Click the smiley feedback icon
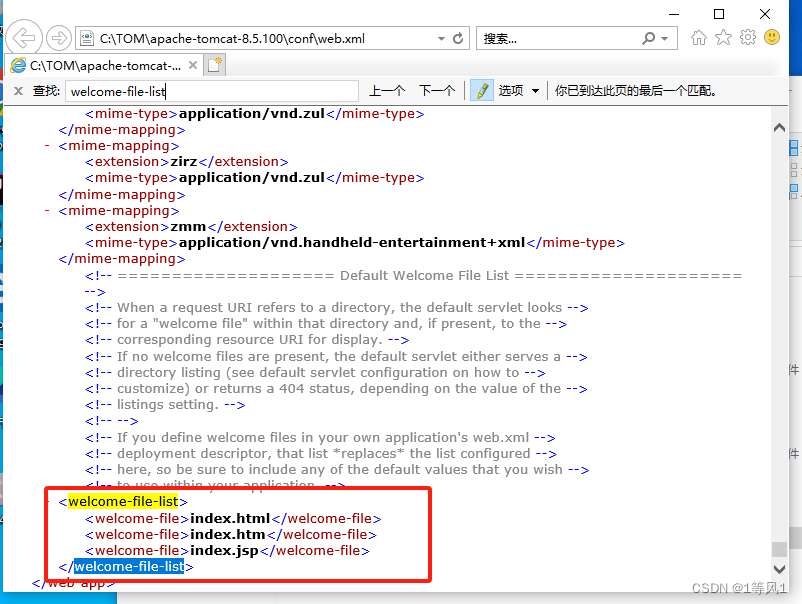Image resolution: width=802 pixels, height=604 pixels. point(772,37)
